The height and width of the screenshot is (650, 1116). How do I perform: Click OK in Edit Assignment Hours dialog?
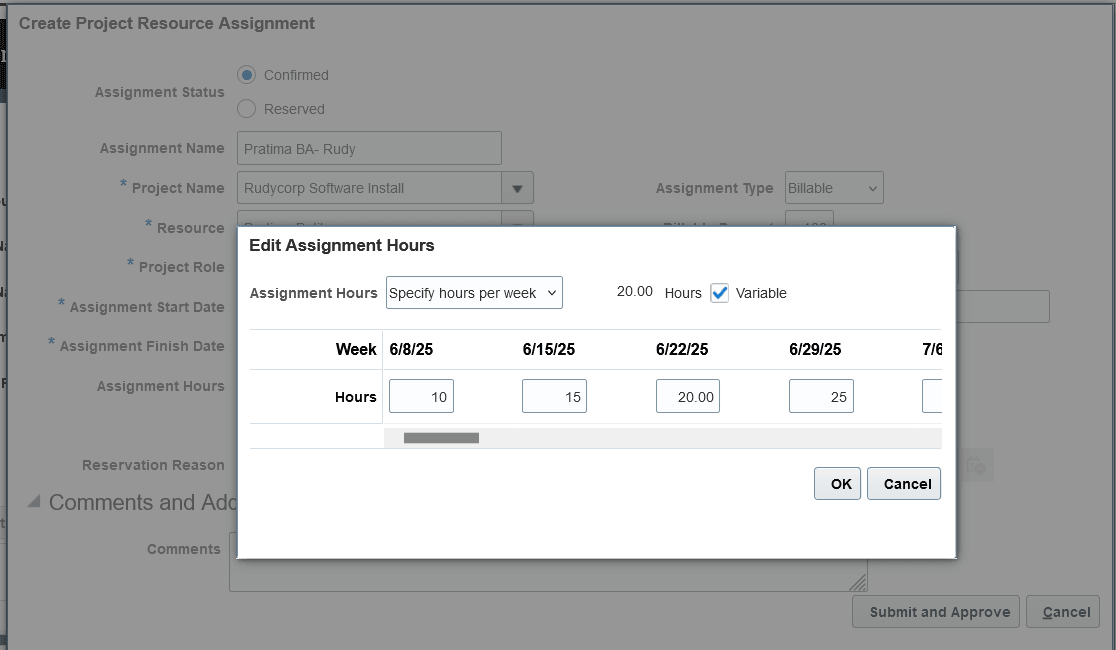(x=838, y=483)
